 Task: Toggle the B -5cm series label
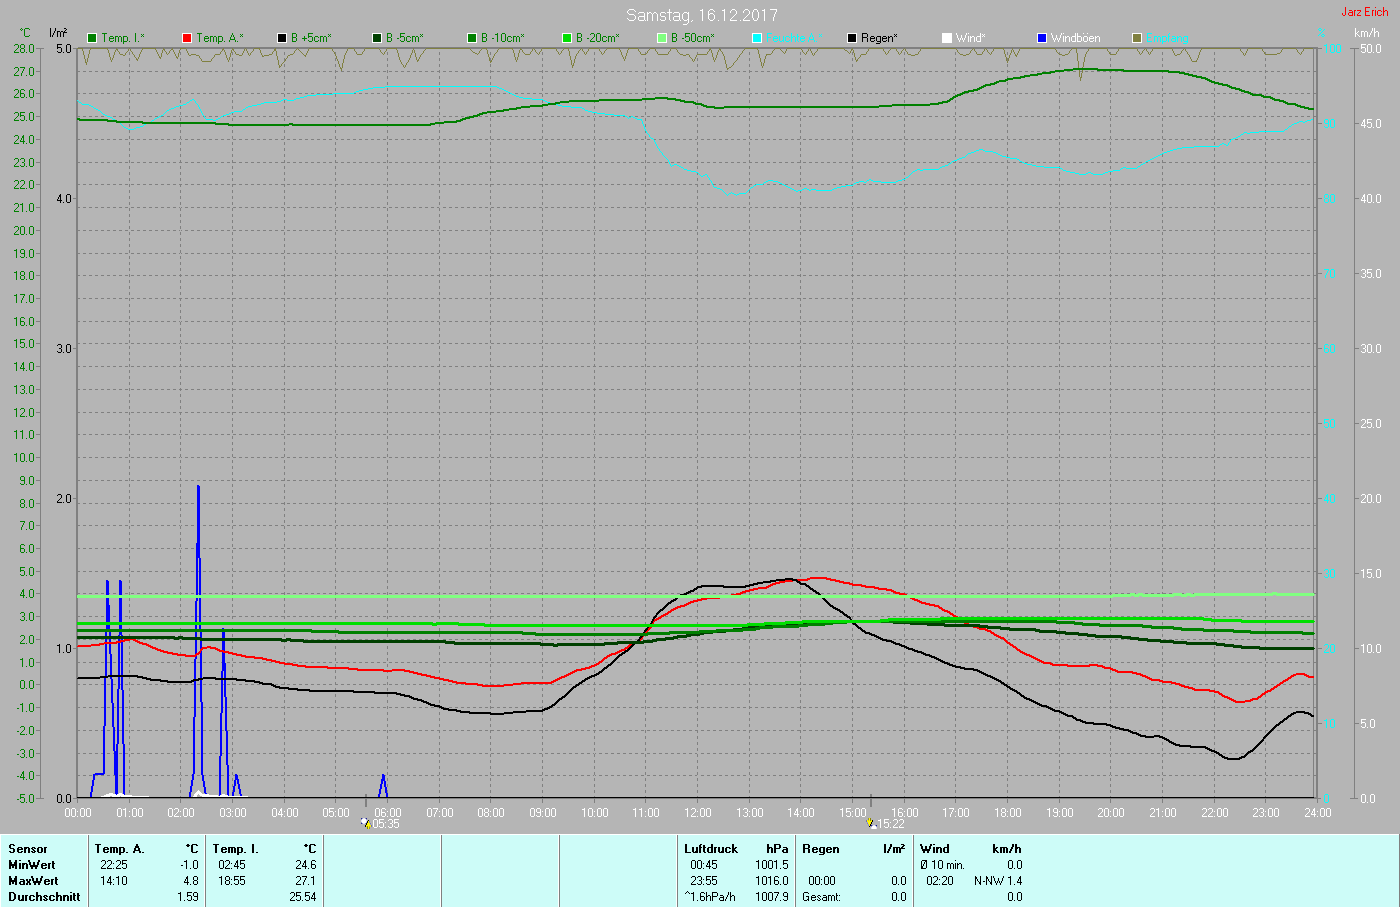click(405, 38)
